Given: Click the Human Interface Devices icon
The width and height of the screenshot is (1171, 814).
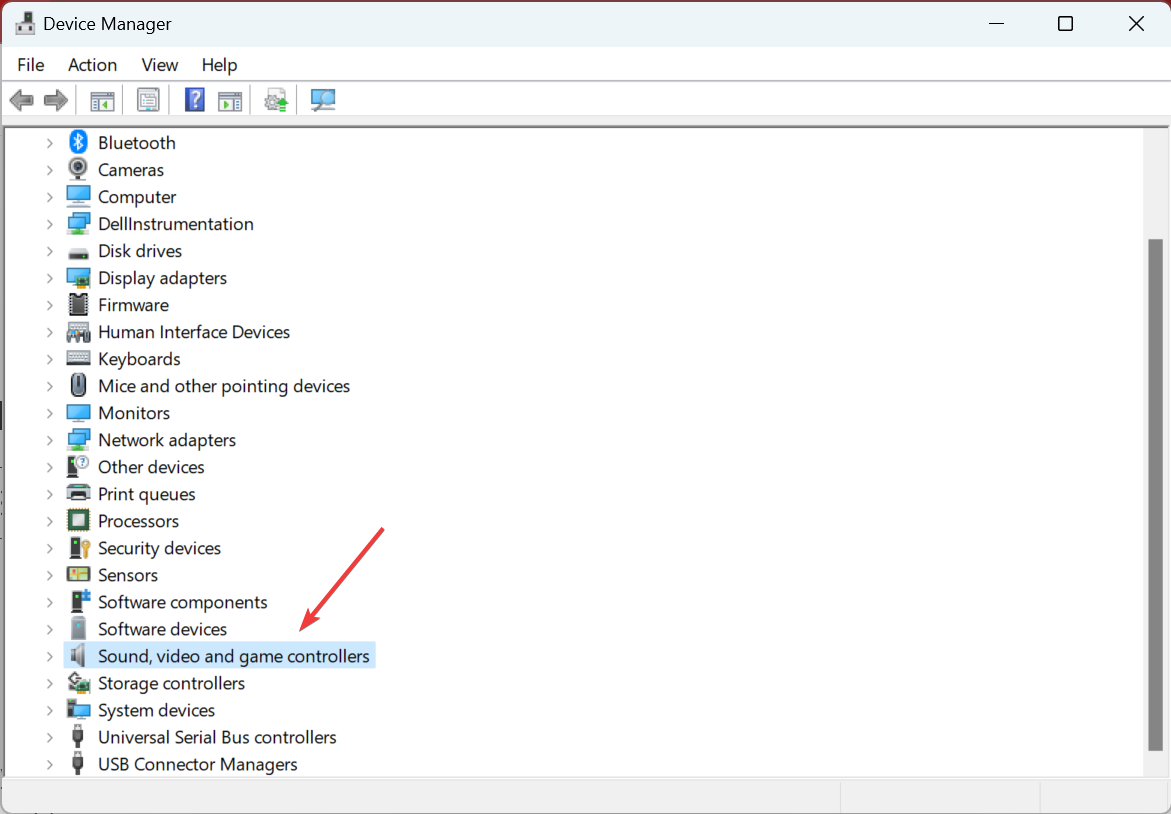Looking at the screenshot, I should point(78,332).
